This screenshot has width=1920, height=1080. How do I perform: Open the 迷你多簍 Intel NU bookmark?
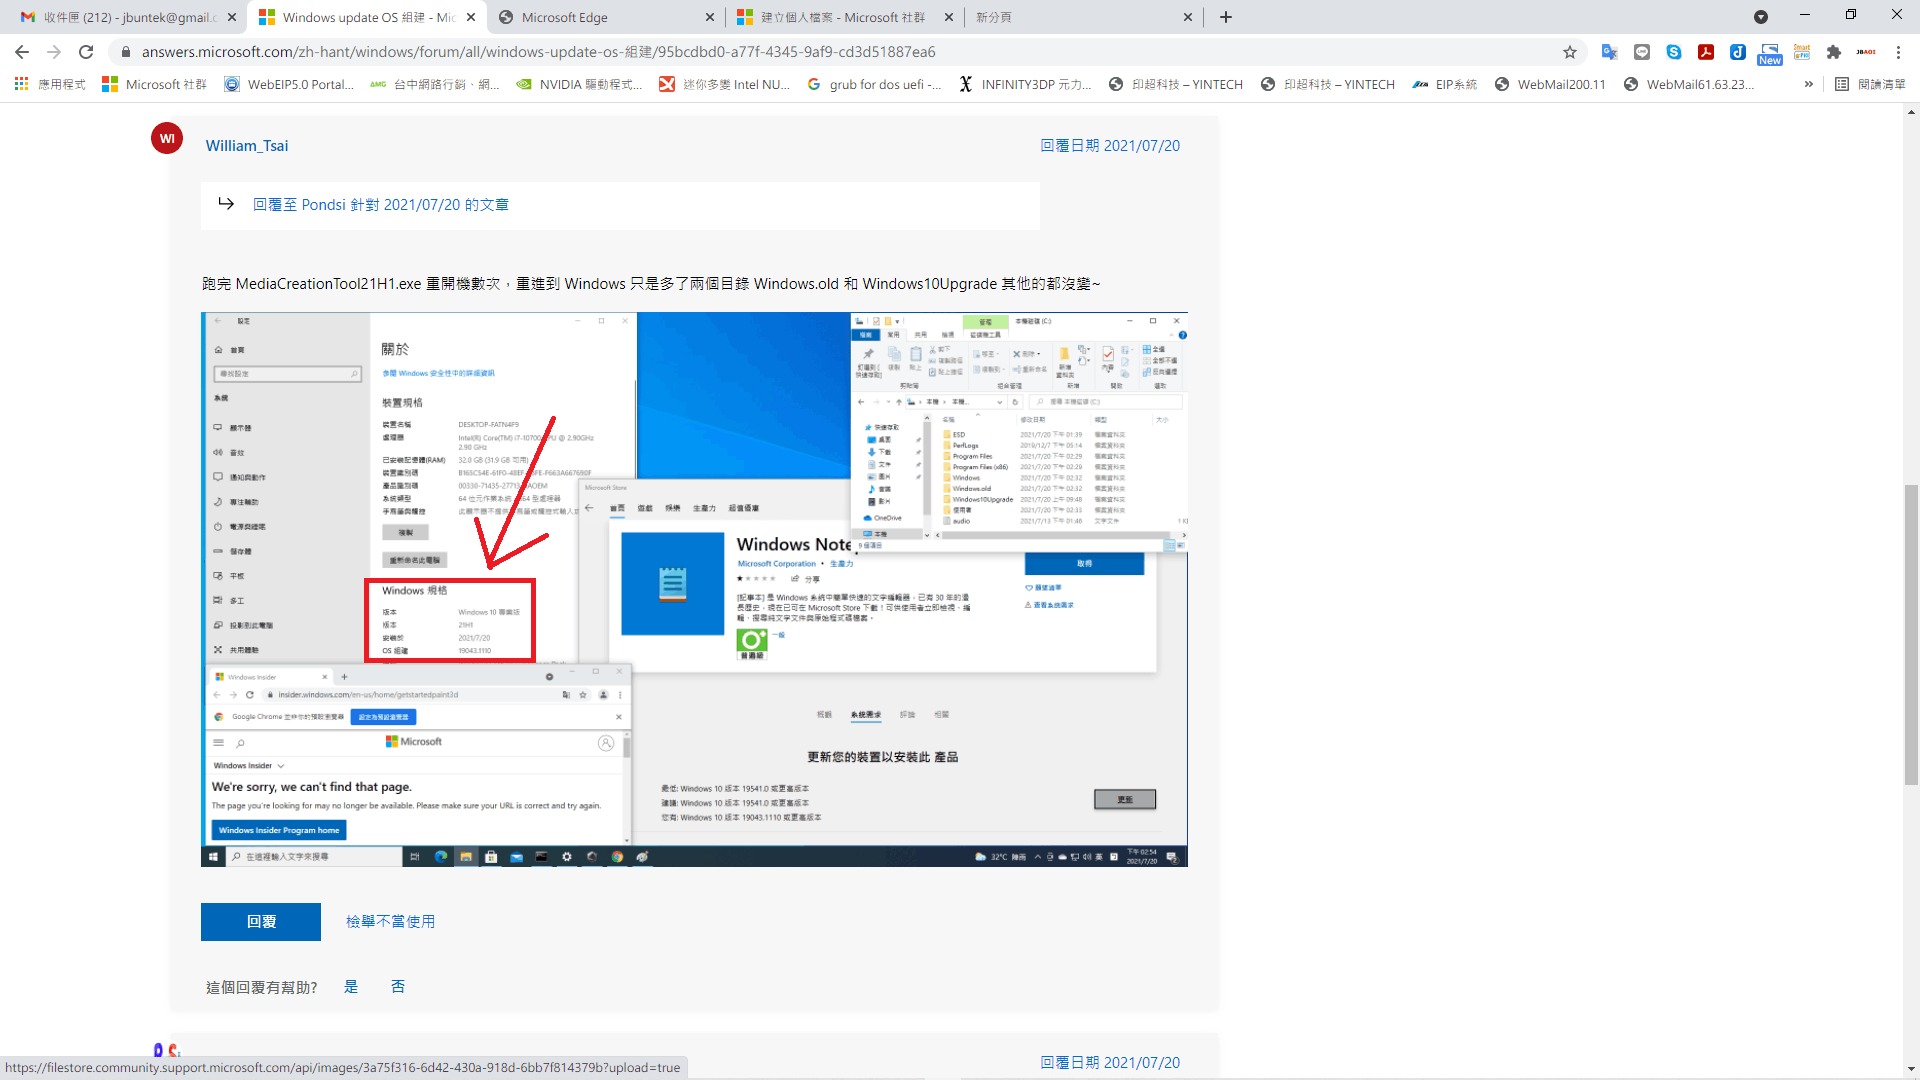pos(725,84)
